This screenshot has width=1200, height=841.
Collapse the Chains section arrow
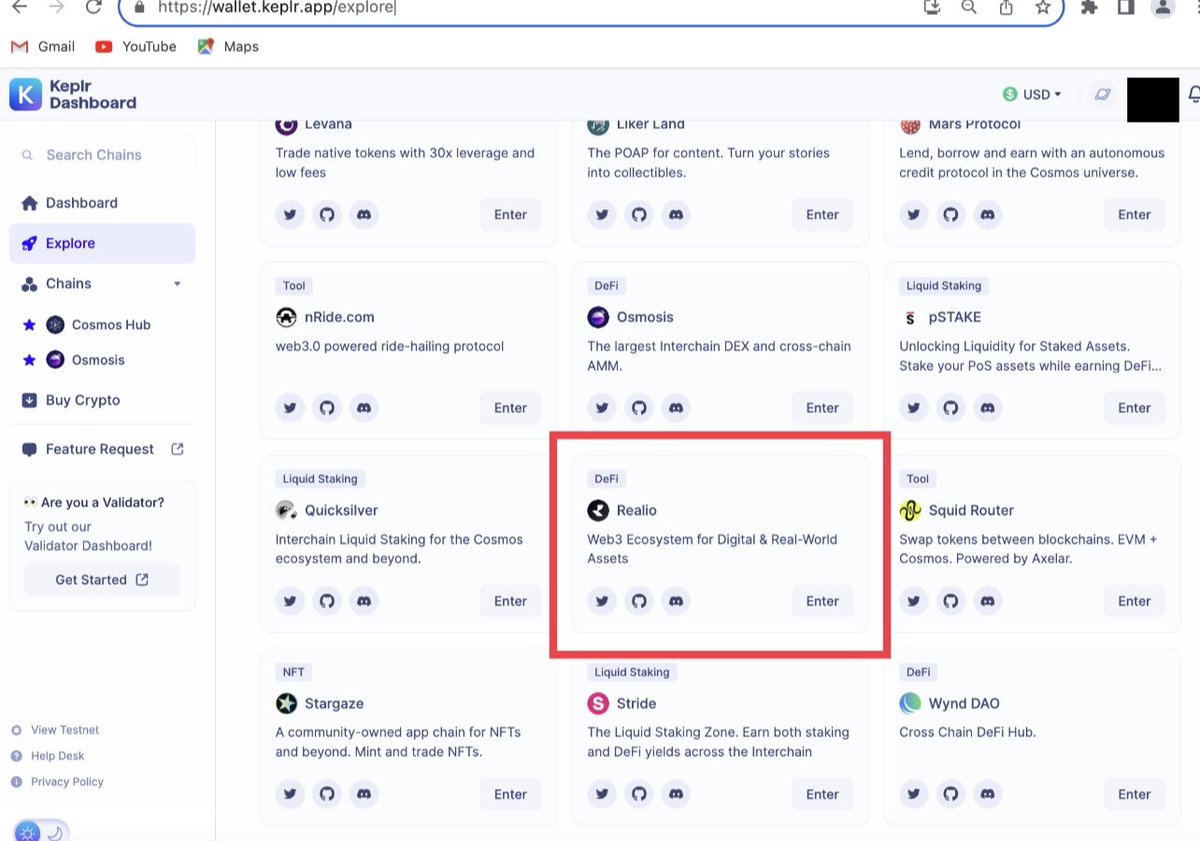[x=177, y=284]
